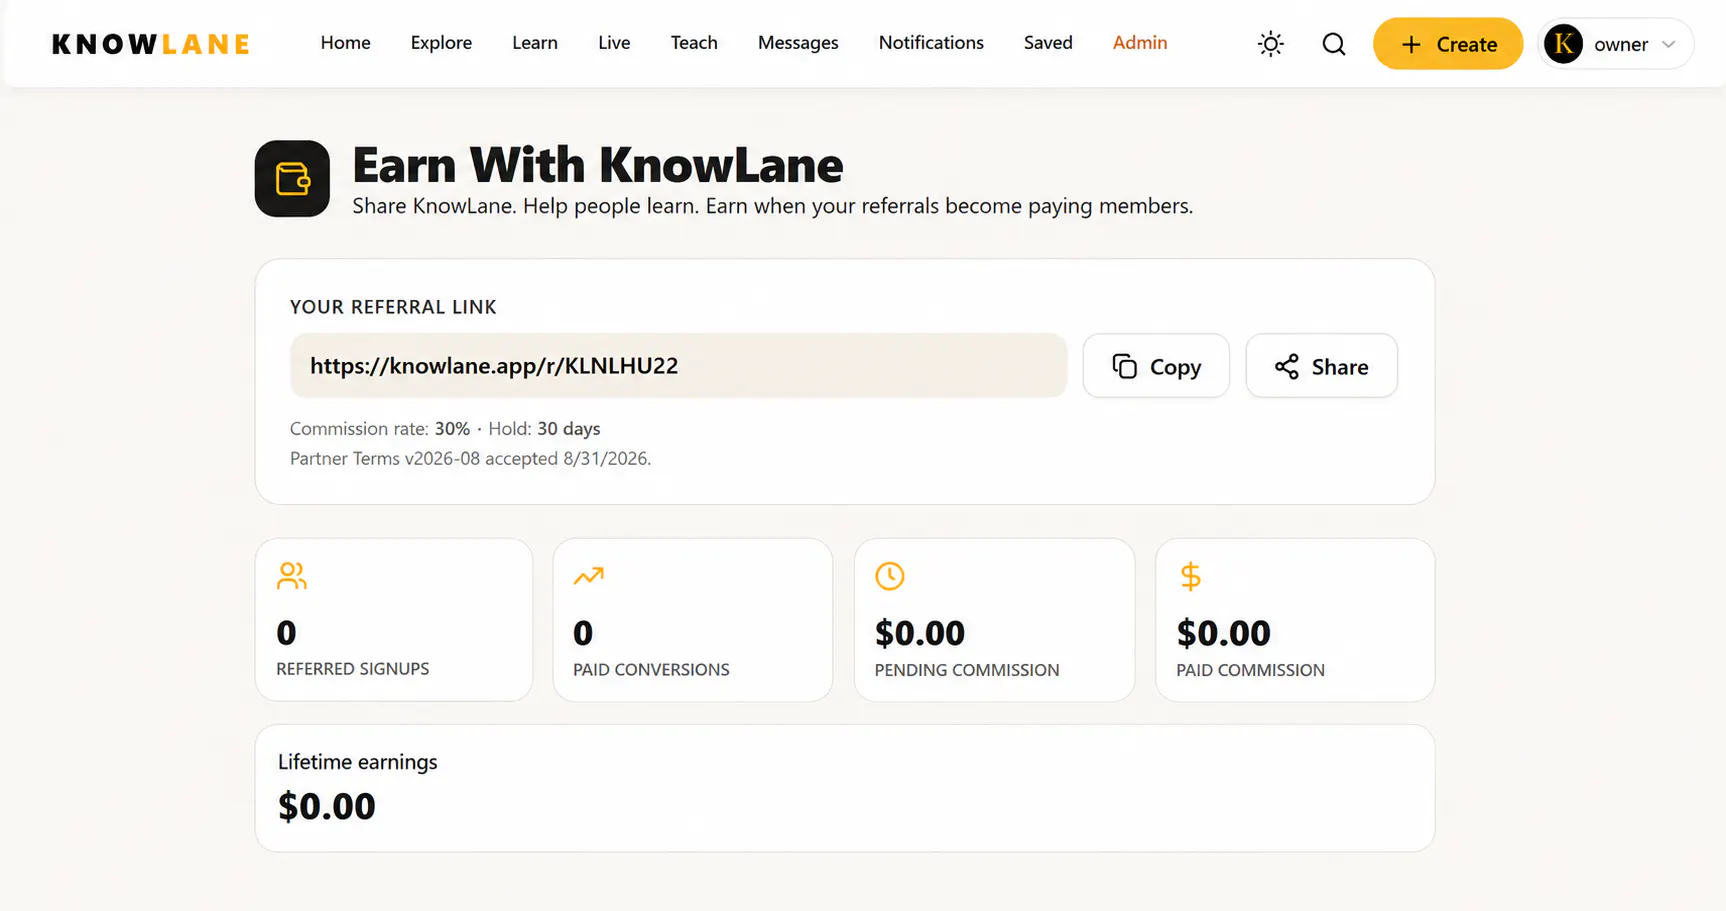The height and width of the screenshot is (911, 1726).
Task: Copy the referral link
Action: pos(1156,366)
